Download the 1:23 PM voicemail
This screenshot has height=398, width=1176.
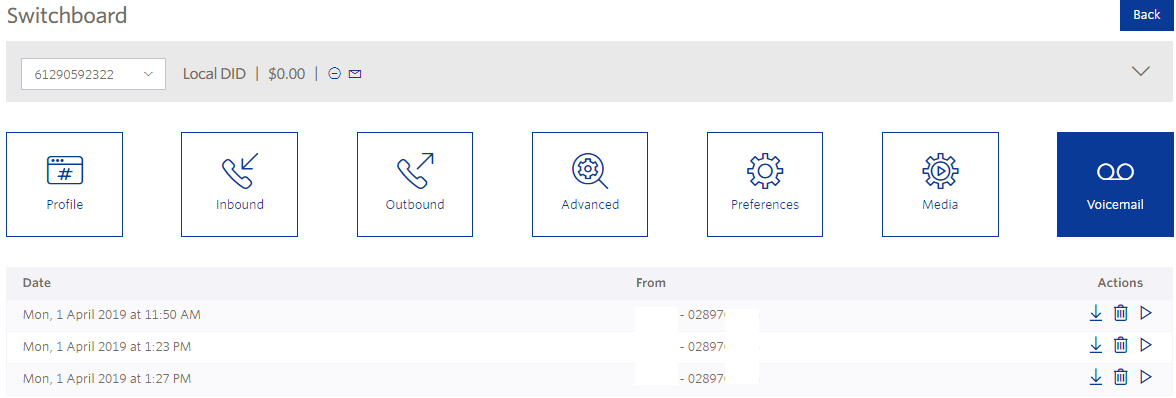tap(1096, 345)
